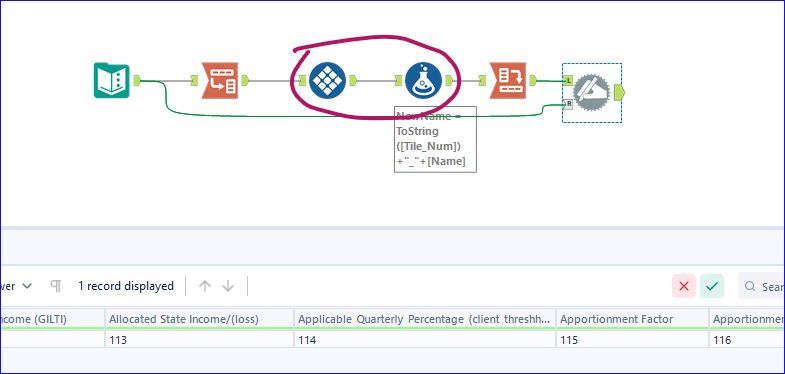The image size is (785, 374).
Task: Click the Applicable Quarterly Percentage column header
Action: 425,319
